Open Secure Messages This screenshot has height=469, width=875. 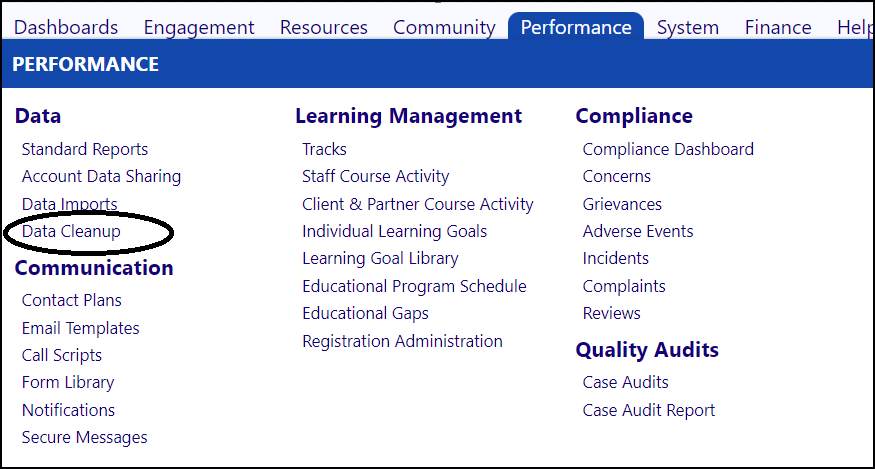[85, 437]
